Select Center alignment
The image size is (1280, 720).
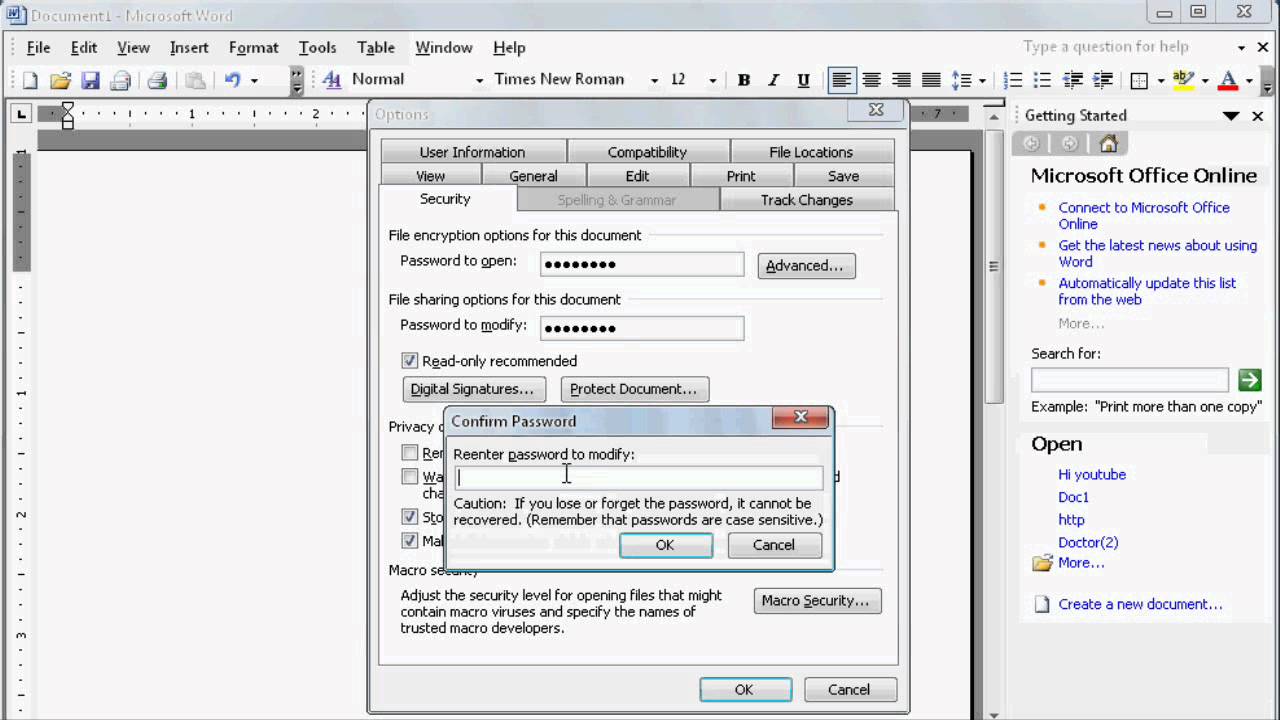pos(872,80)
